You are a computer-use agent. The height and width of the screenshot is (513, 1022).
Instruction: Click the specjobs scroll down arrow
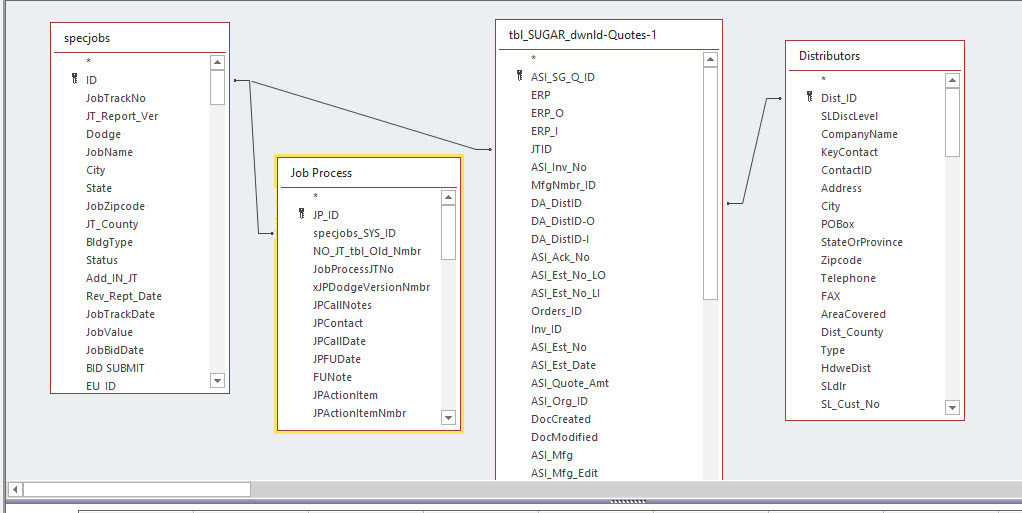click(218, 380)
